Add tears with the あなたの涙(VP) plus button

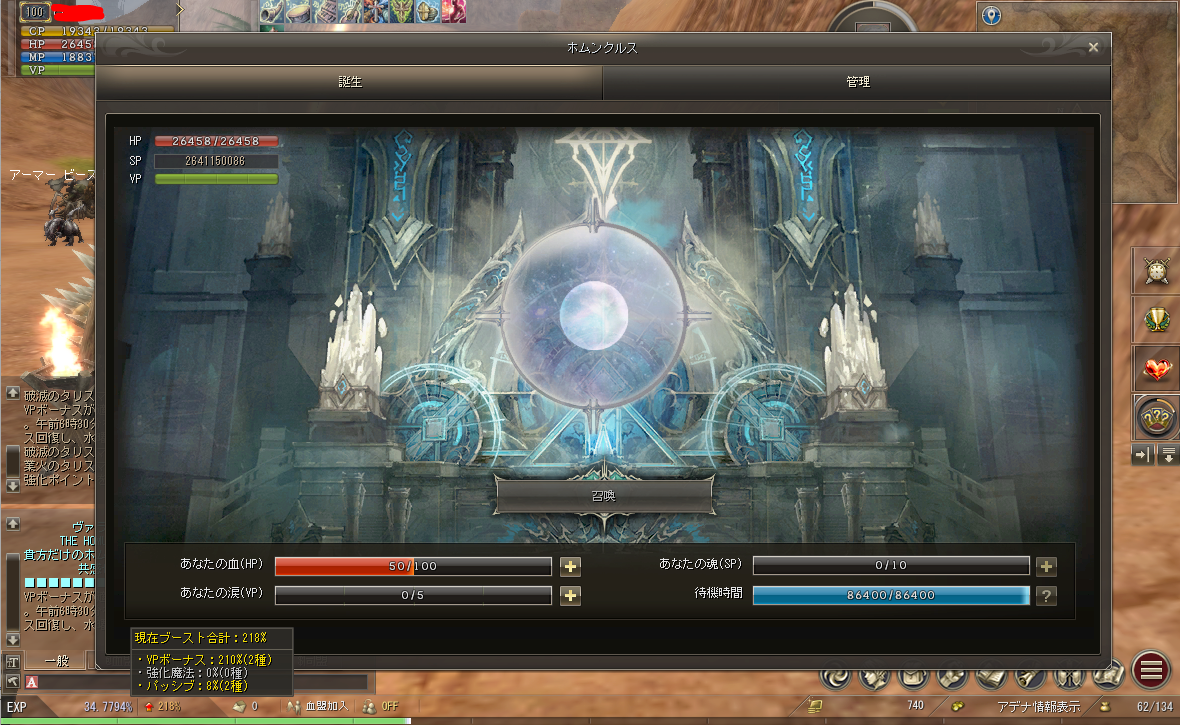click(x=570, y=596)
